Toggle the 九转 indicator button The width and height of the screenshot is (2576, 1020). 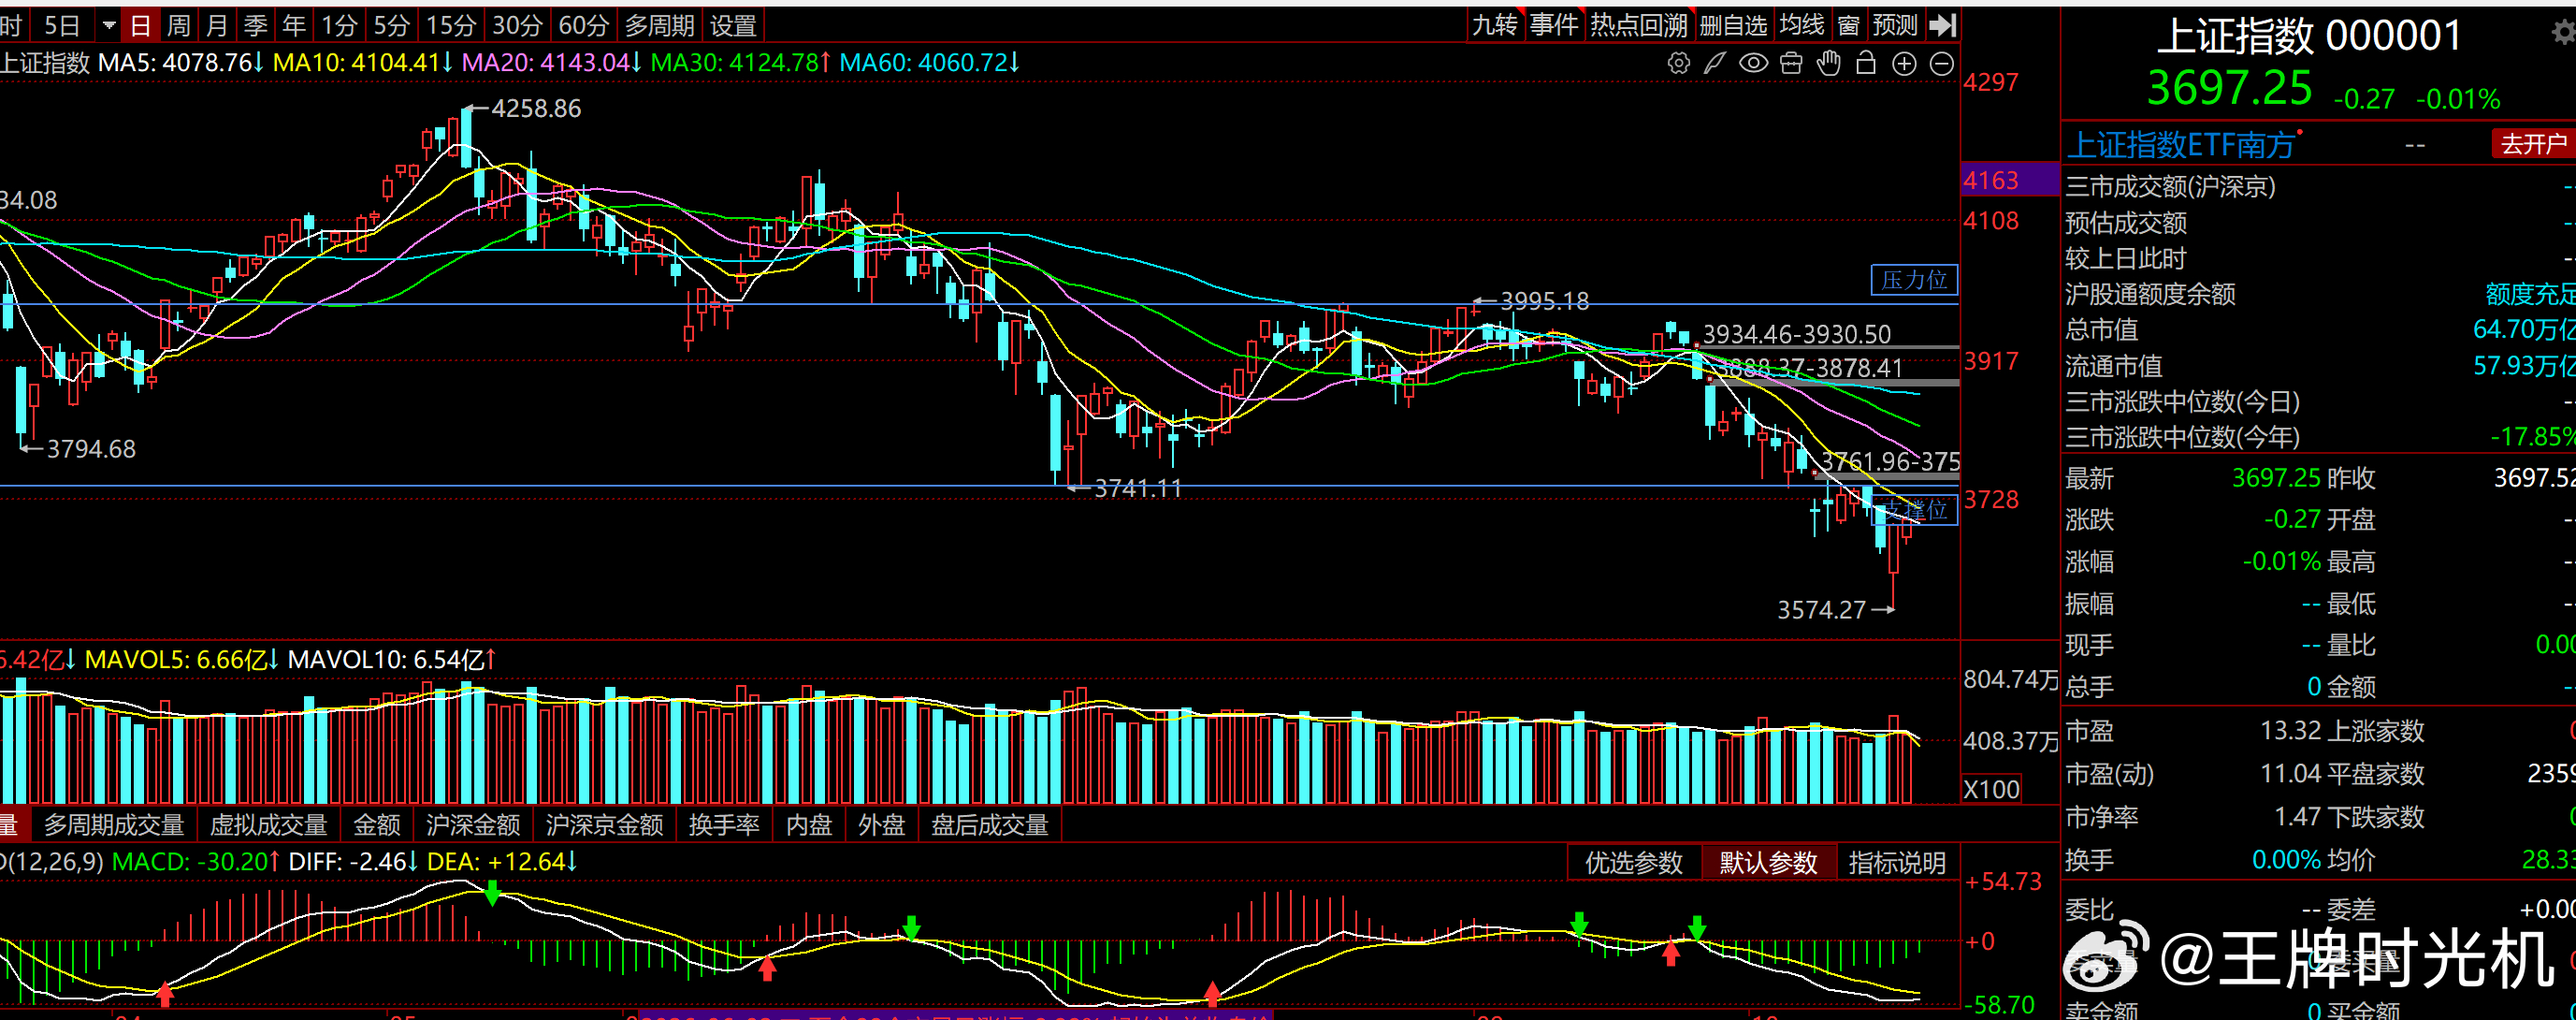[x=1494, y=25]
